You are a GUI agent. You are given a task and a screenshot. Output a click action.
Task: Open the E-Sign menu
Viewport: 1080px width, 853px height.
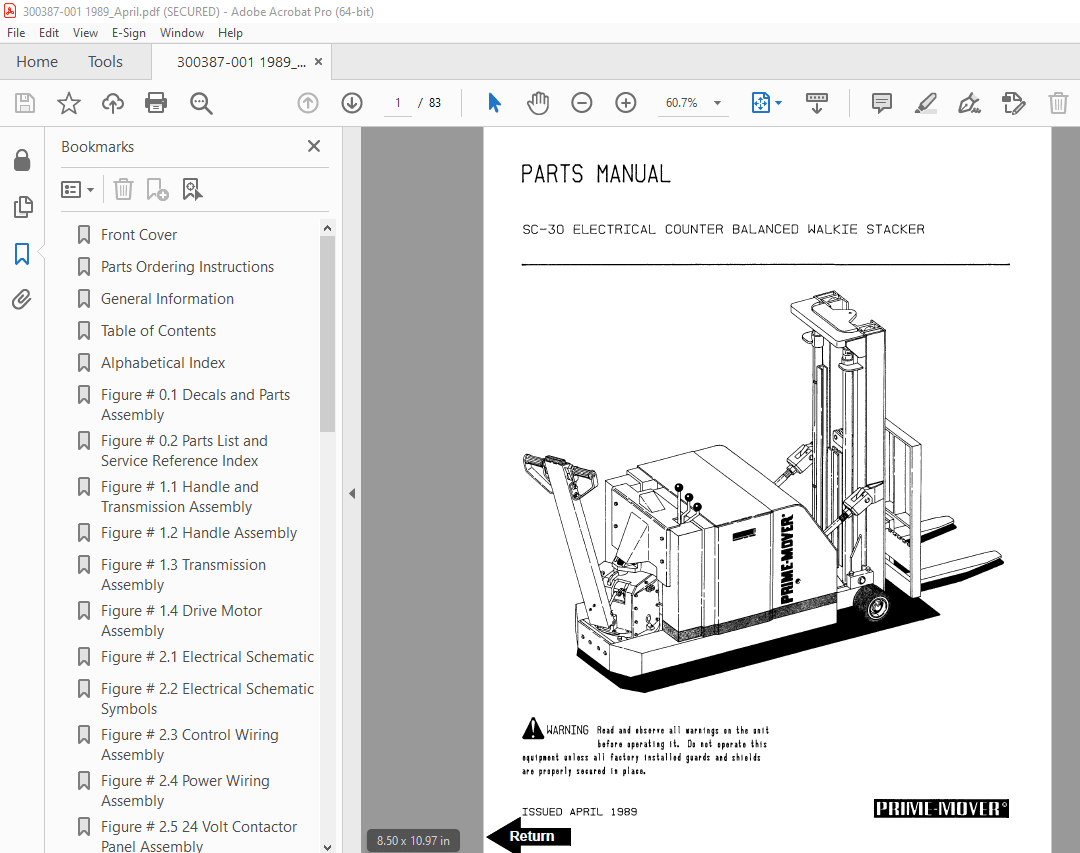[129, 32]
